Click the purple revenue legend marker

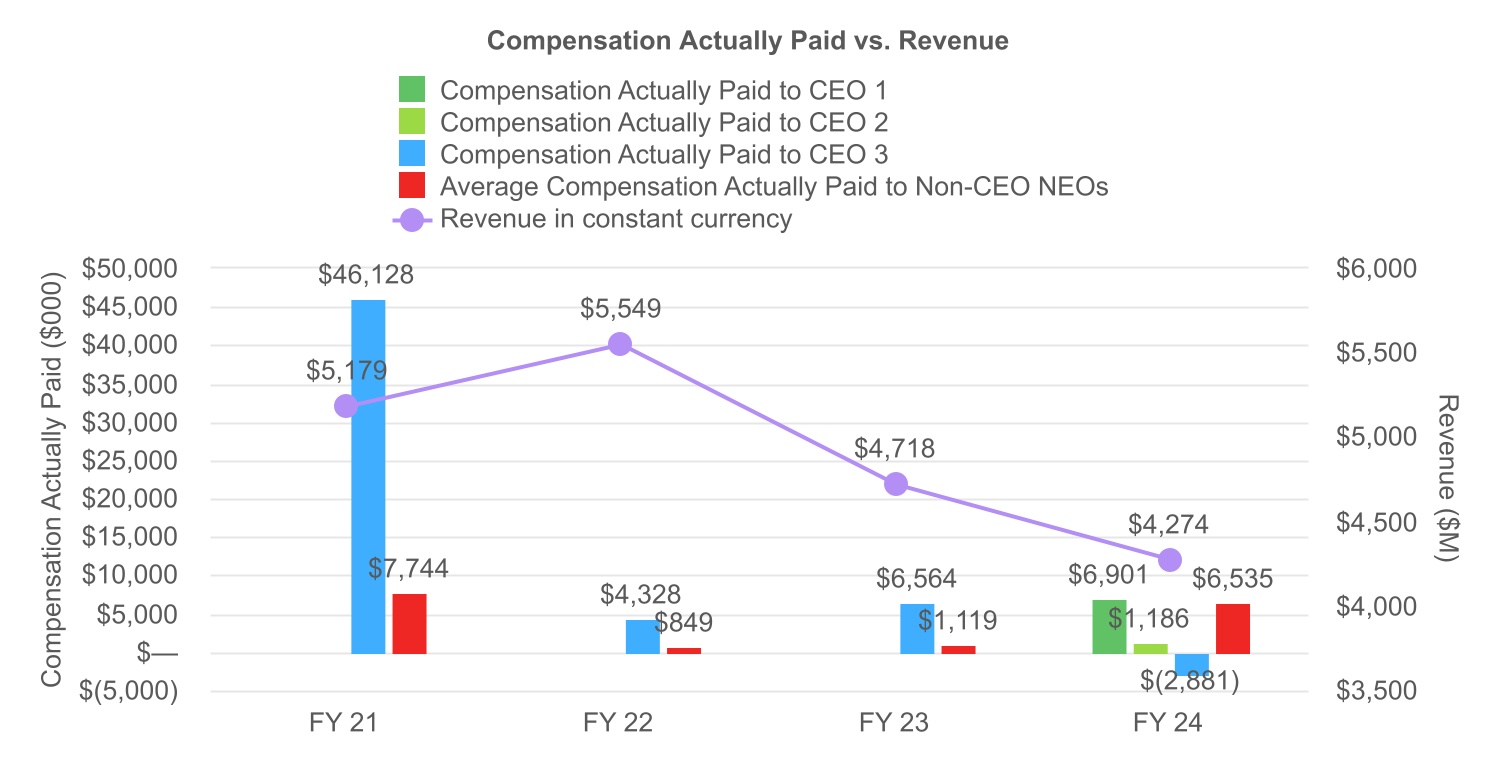point(412,218)
